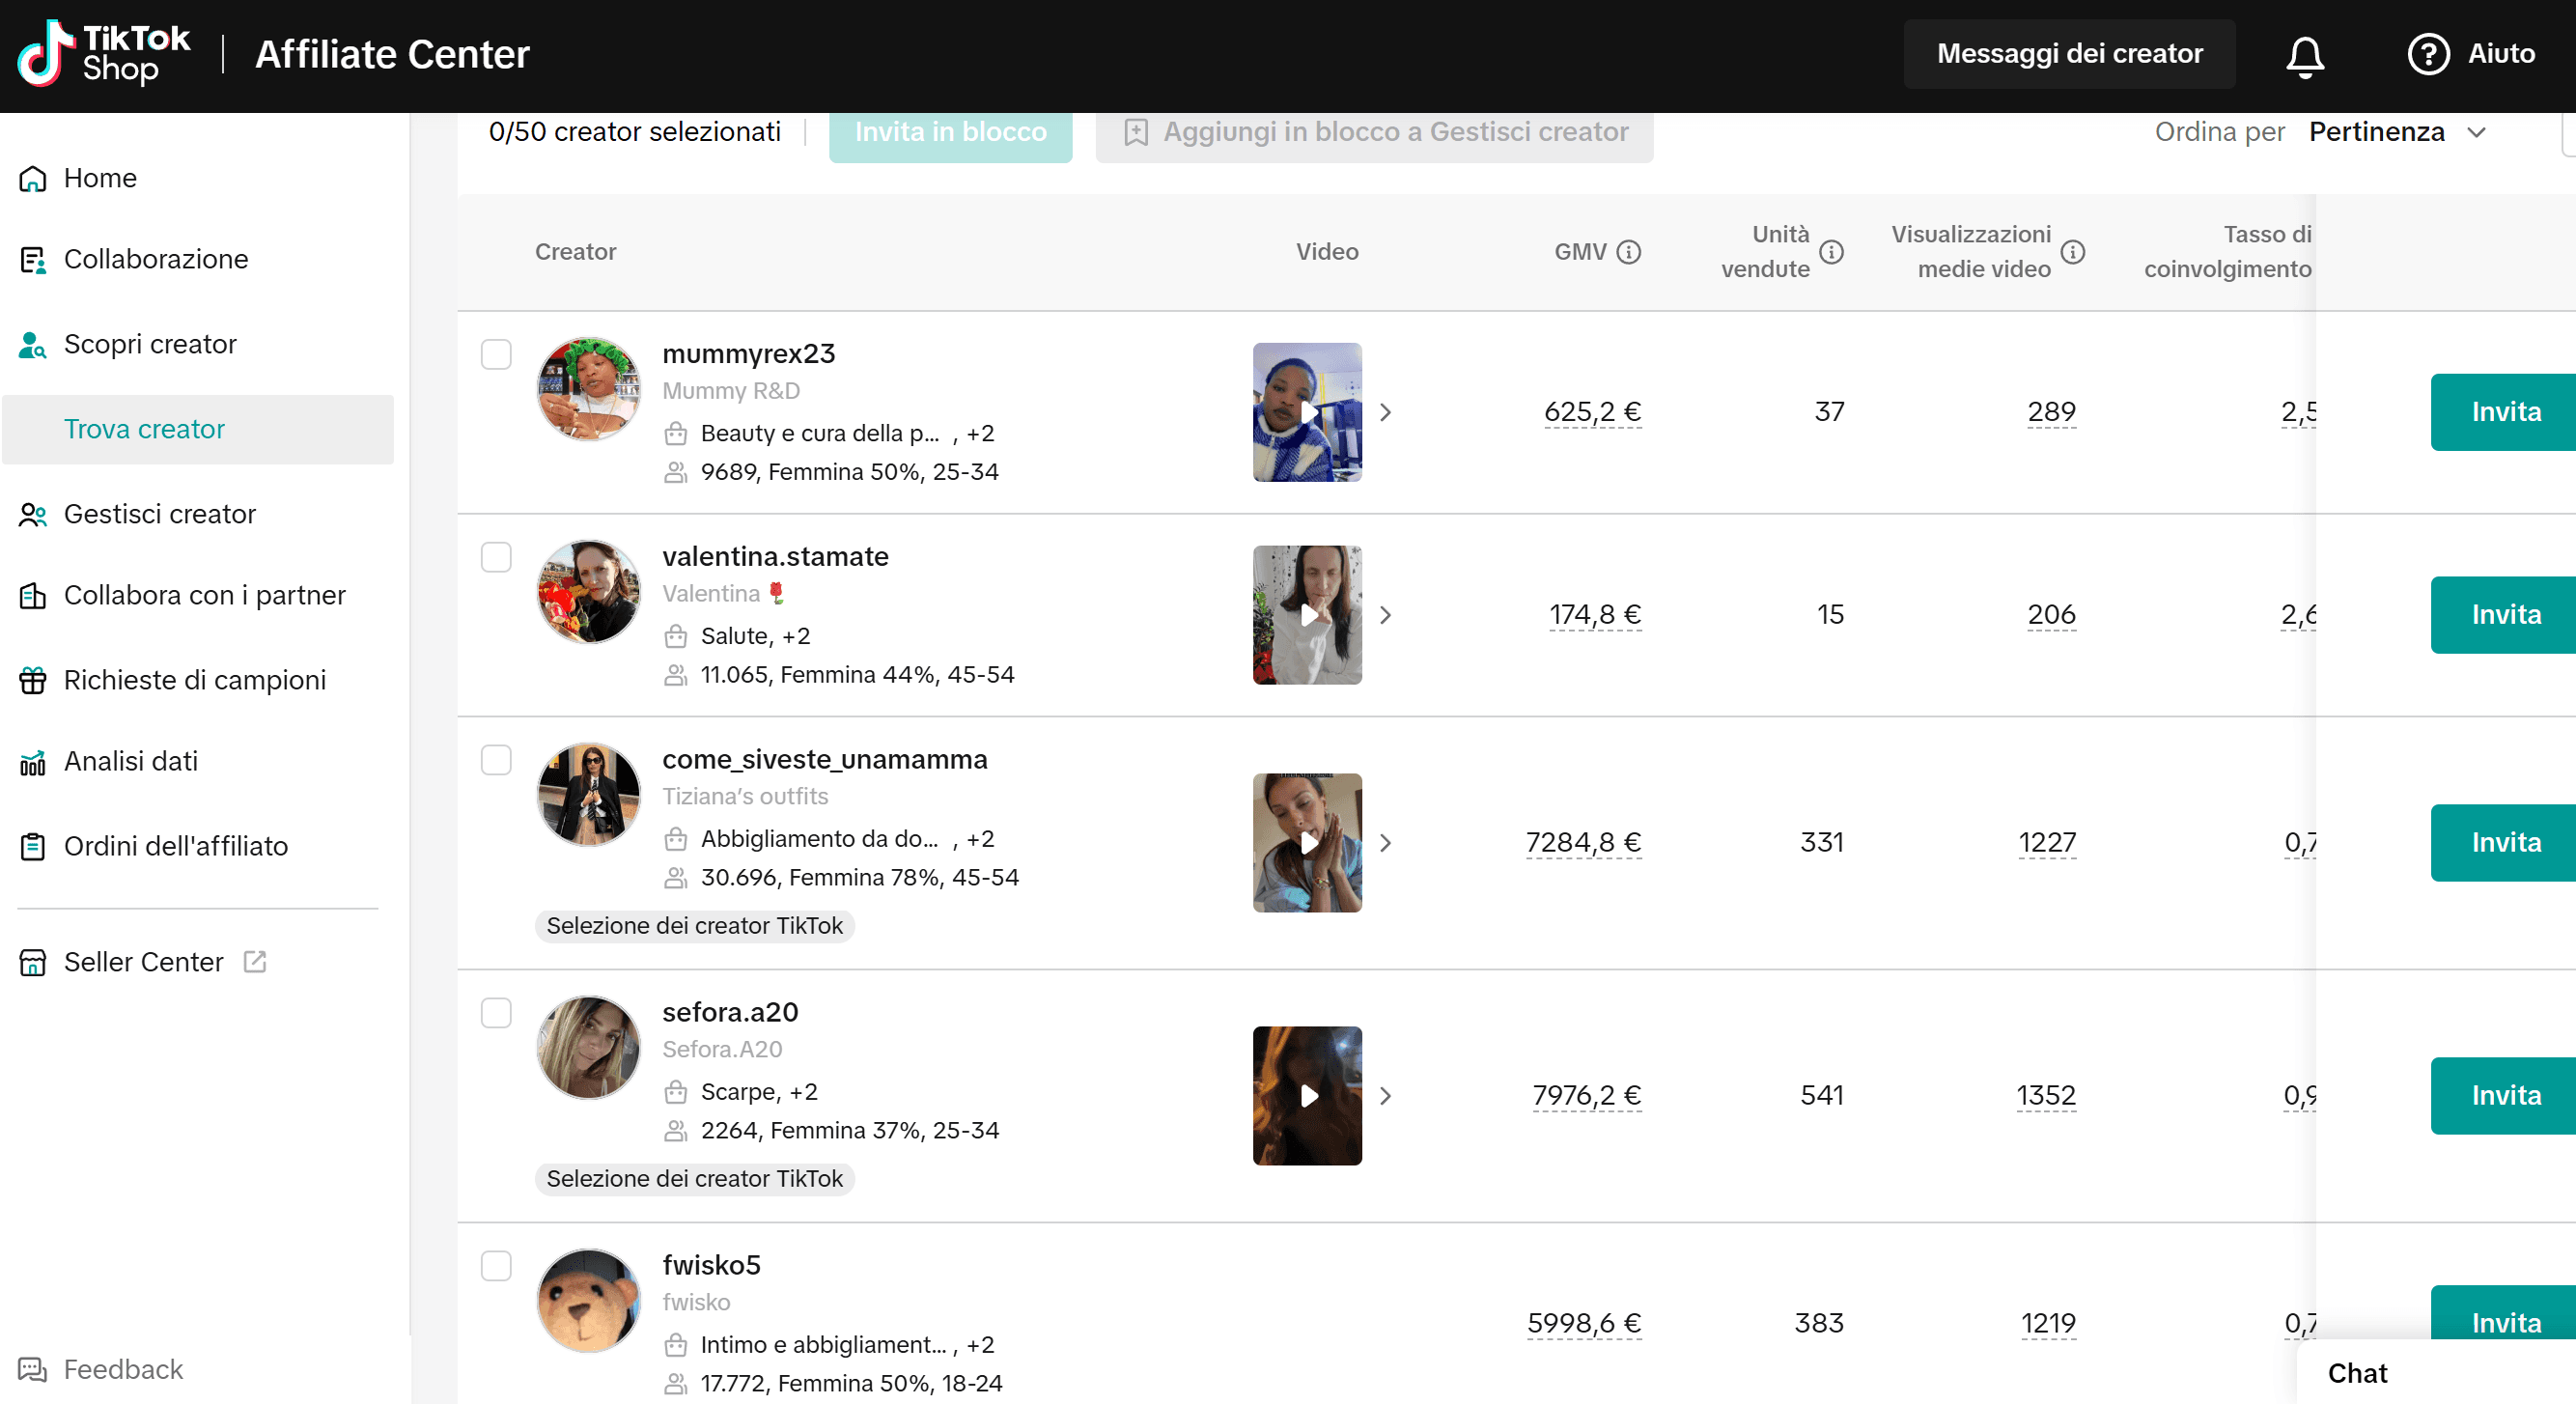Viewport: 2576px width, 1404px height.
Task: Open Analisi dati menu item
Action: 131,761
